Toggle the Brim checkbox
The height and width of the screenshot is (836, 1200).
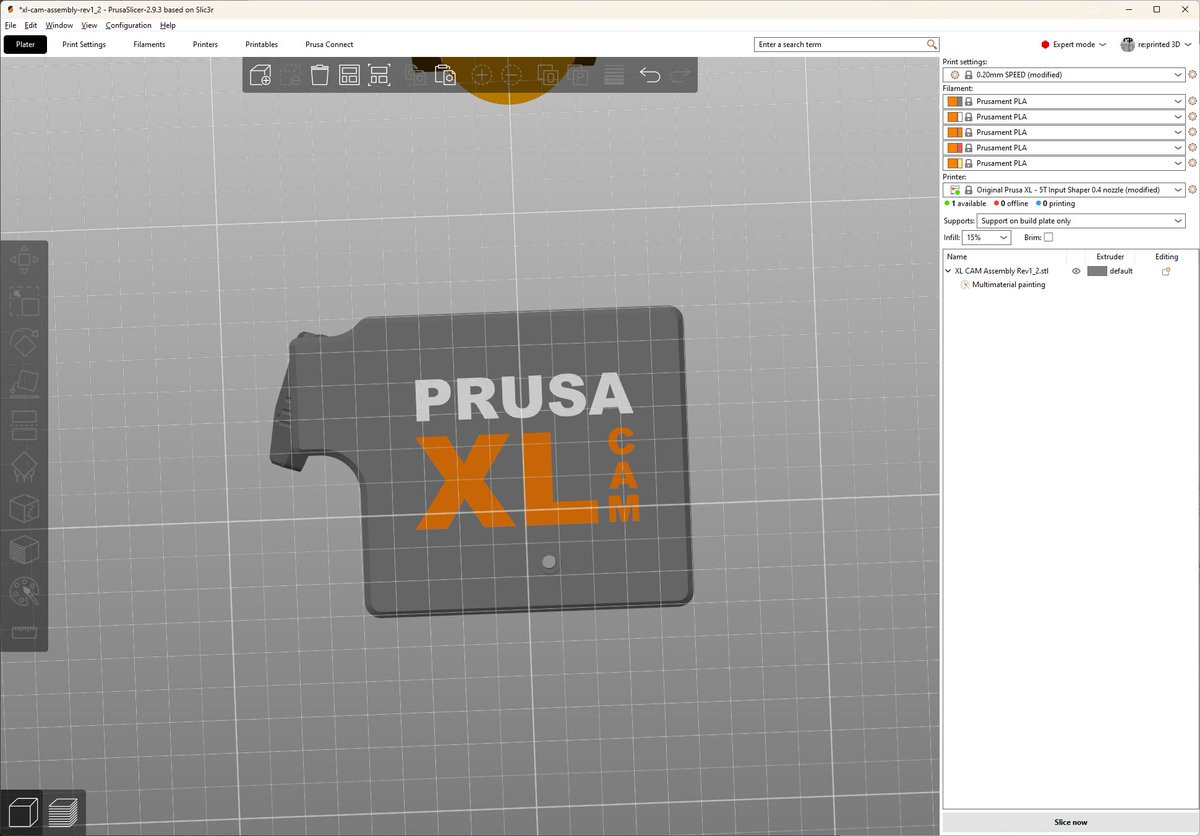pyautogui.click(x=1048, y=237)
